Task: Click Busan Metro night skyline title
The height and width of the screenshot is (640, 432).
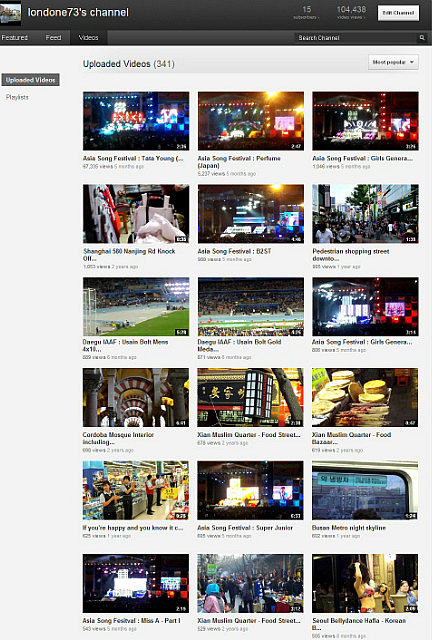Action: coord(349,528)
